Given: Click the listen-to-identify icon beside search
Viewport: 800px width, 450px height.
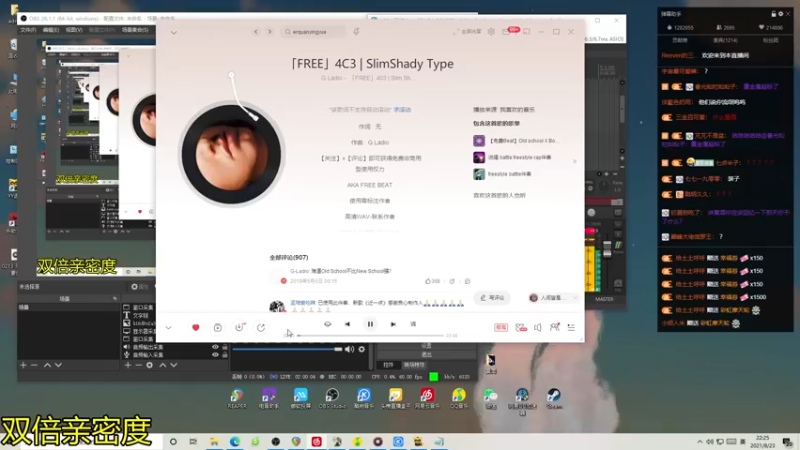Looking at the screenshot, I should [356, 32].
